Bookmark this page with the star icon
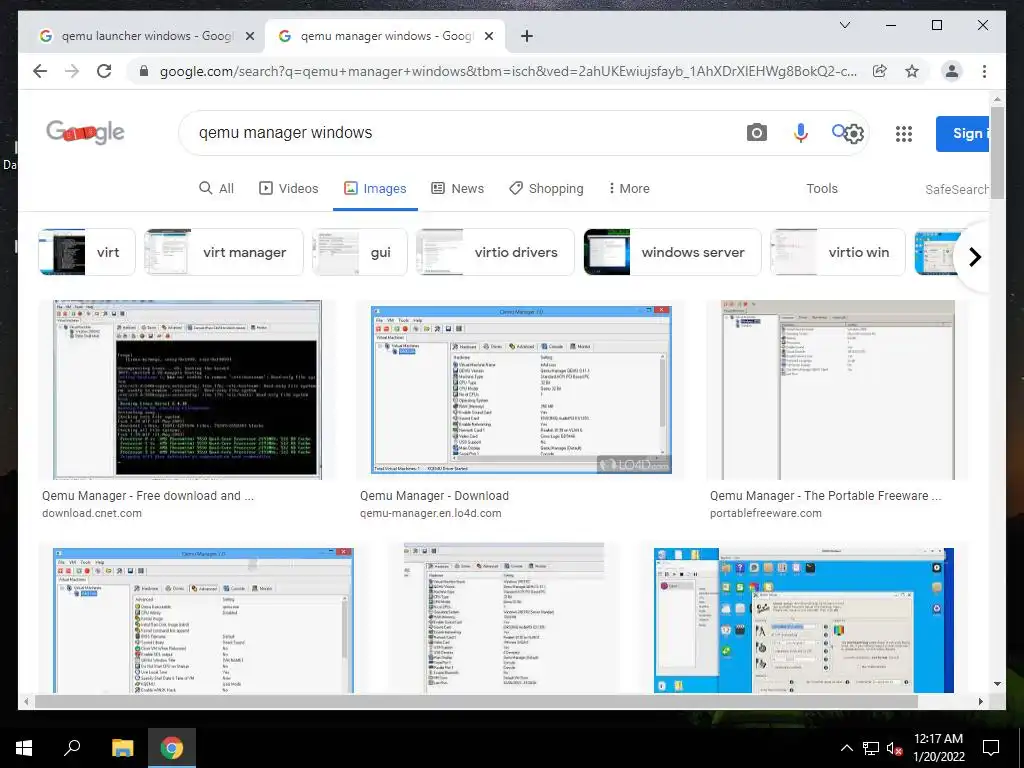 click(x=912, y=71)
